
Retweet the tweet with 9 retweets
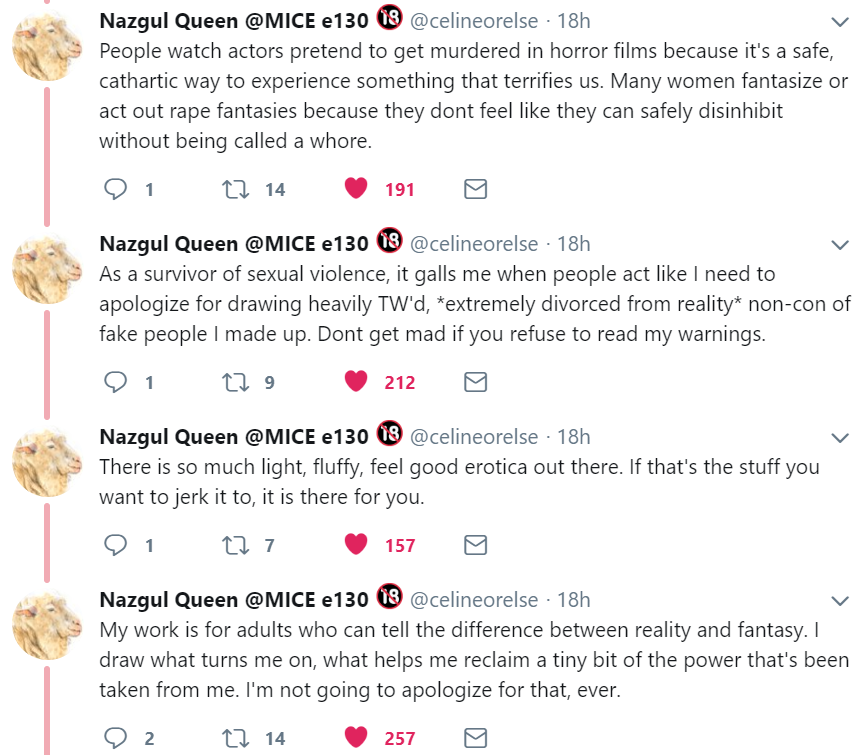point(237,382)
